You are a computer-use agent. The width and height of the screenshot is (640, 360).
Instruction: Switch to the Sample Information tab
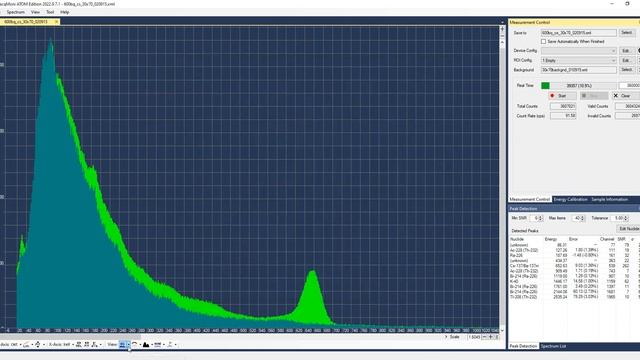(609, 199)
